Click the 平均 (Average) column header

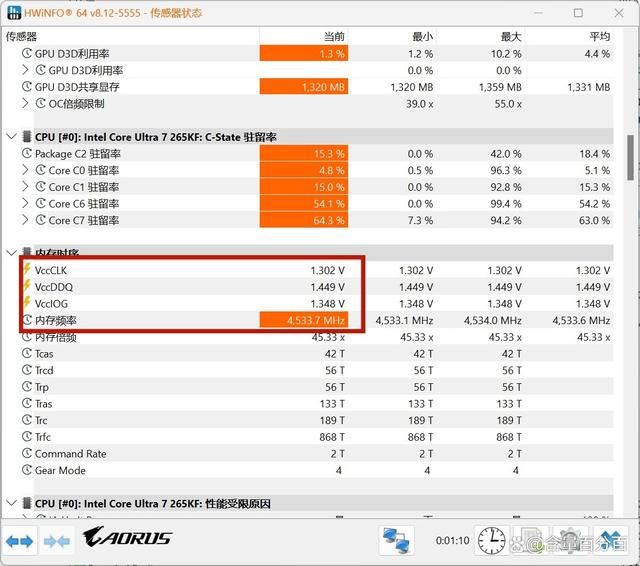[x=597, y=36]
